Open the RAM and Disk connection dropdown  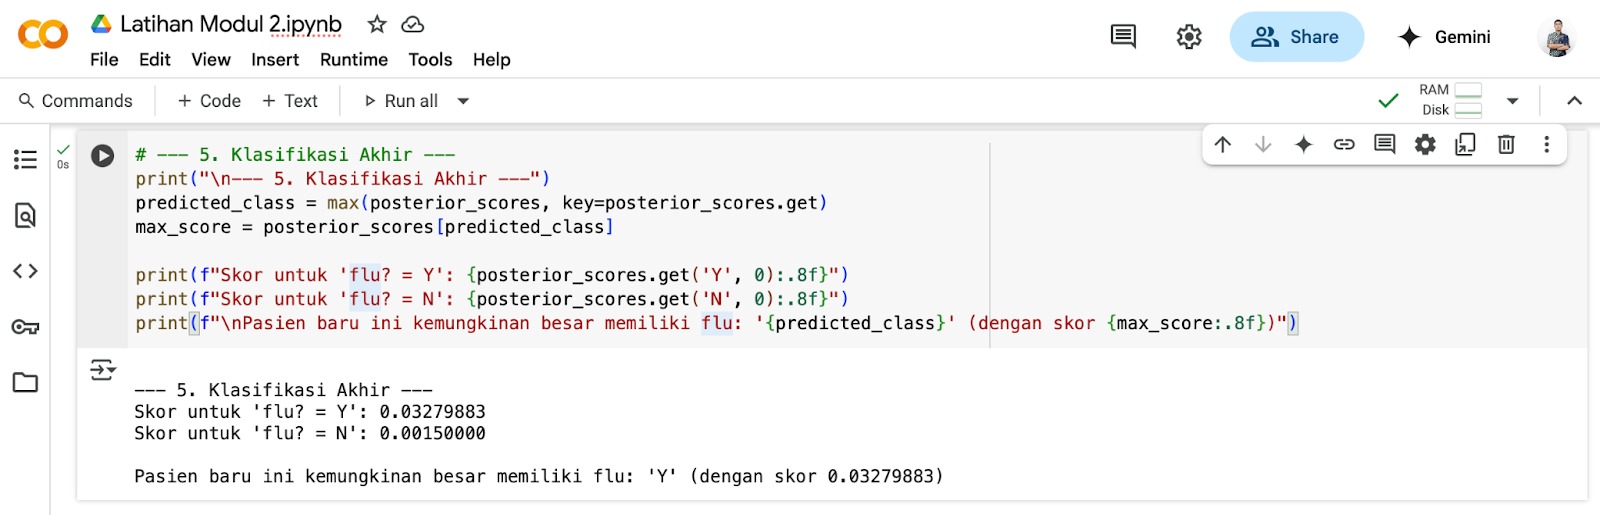(1512, 101)
